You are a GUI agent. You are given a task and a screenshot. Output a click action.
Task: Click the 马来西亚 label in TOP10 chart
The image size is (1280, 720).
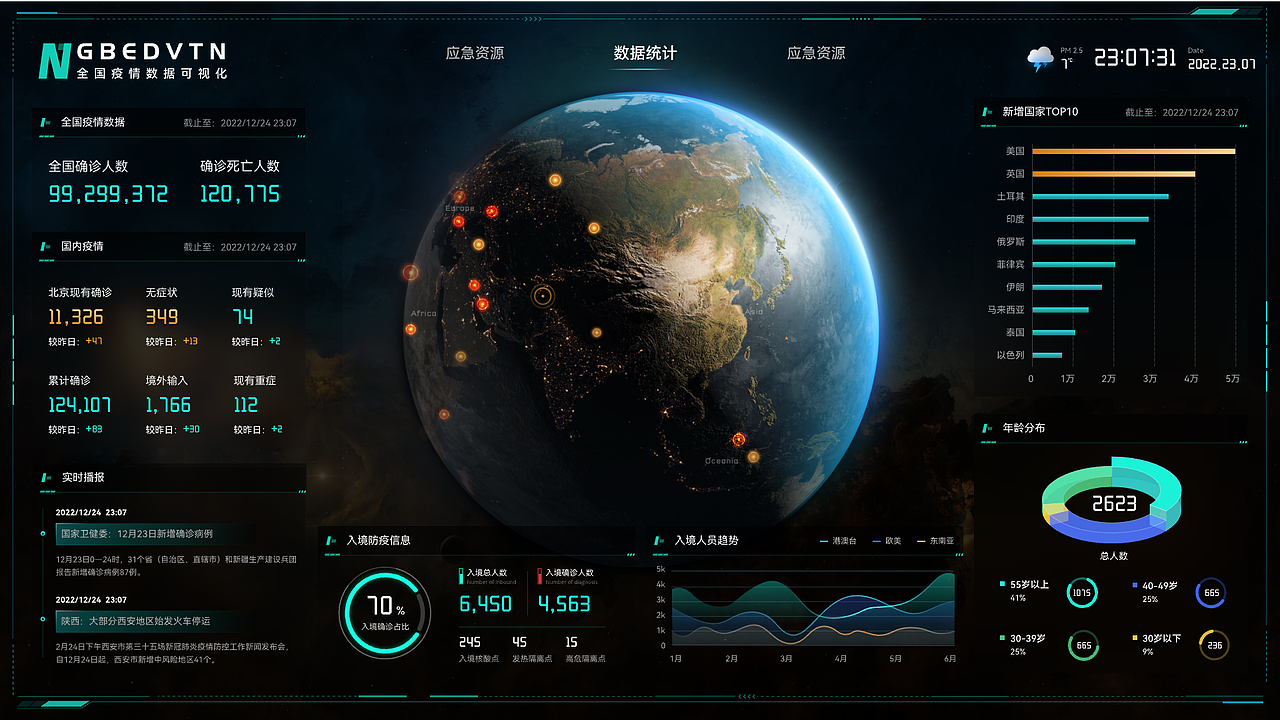[1006, 310]
